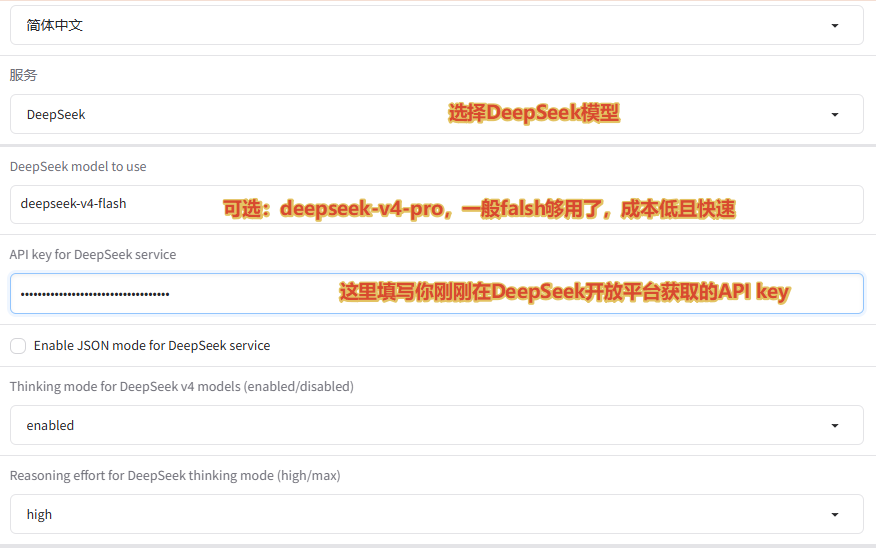Image resolution: width=876 pixels, height=554 pixels.
Task: Open the 服务 dropdown showing DeepSeek
Action: pos(437,114)
